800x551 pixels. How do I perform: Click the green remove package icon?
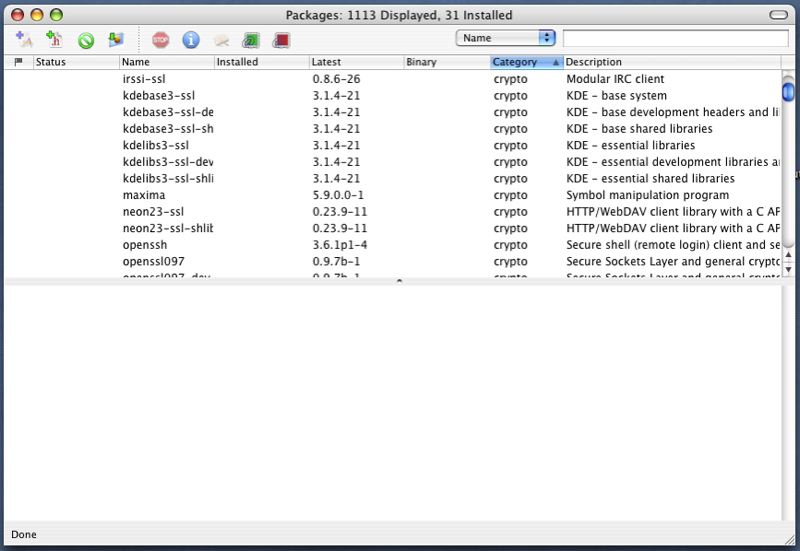point(86,40)
